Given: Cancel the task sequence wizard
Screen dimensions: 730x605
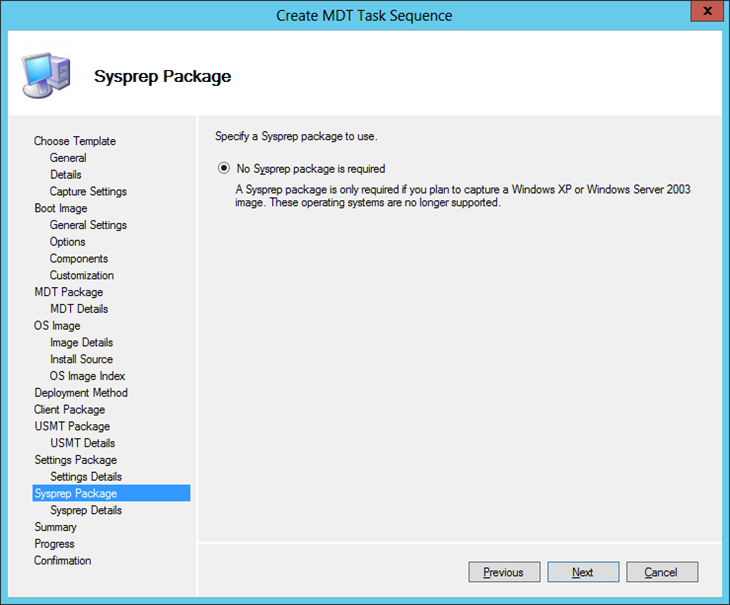Looking at the screenshot, I should pyautogui.click(x=661, y=572).
